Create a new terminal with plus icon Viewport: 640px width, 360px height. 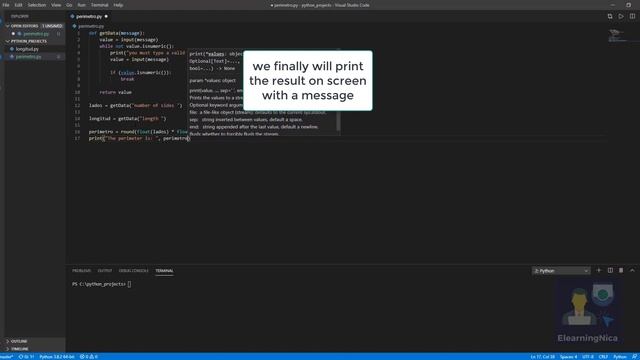tap(599, 270)
